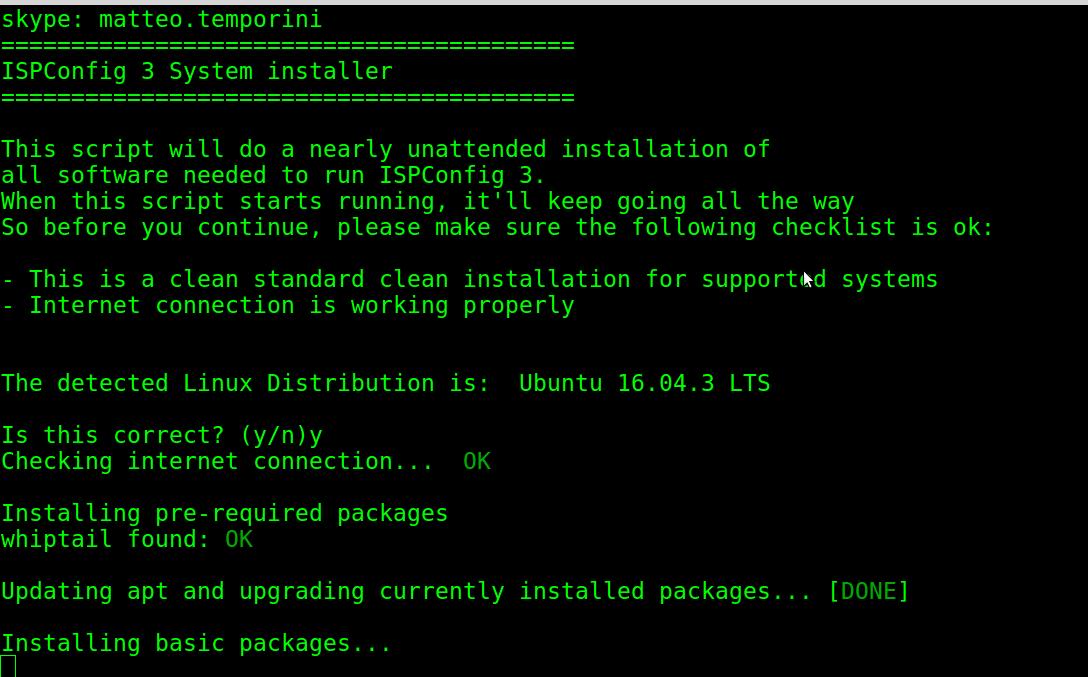This screenshot has height=677, width=1088.
Task: Click the 'So before you continue' checklist line
Action: point(498,228)
